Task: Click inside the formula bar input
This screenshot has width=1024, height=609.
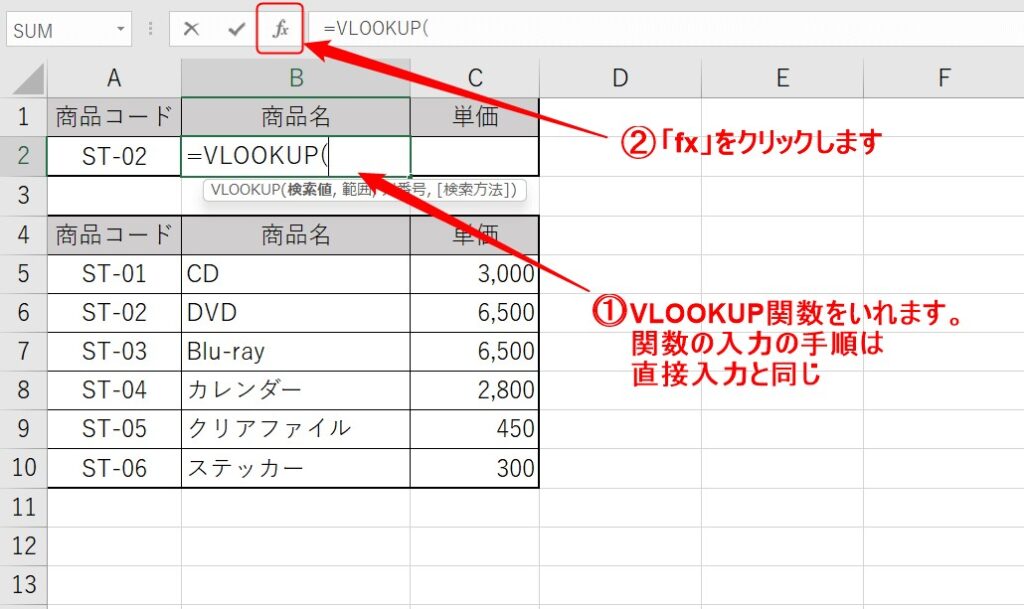Action: point(660,29)
